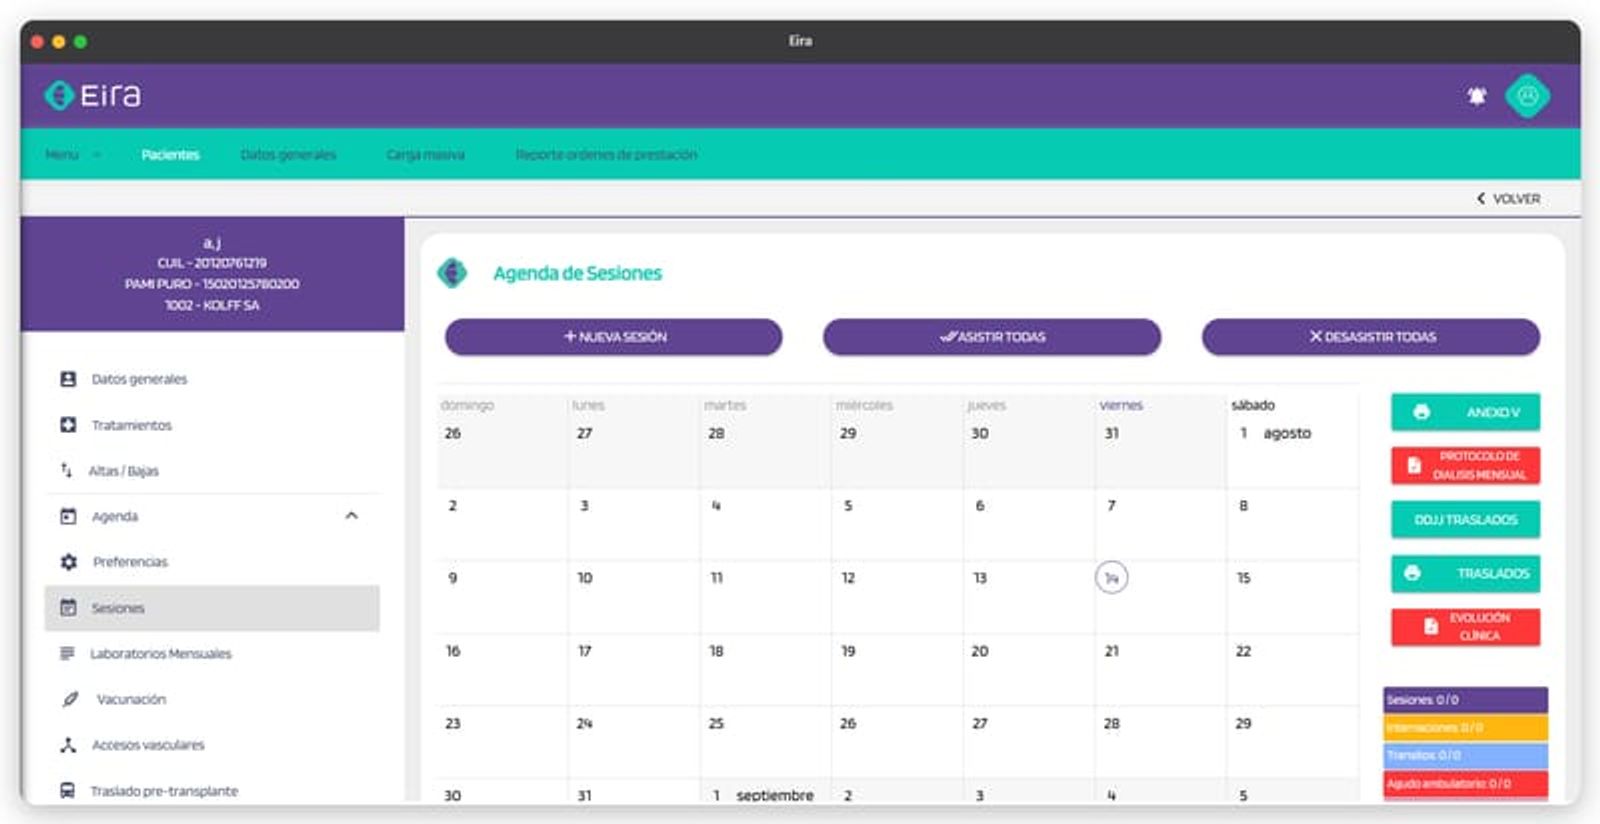This screenshot has width=1600, height=824.
Task: Select day 7 in the calendar
Action: click(x=1111, y=506)
